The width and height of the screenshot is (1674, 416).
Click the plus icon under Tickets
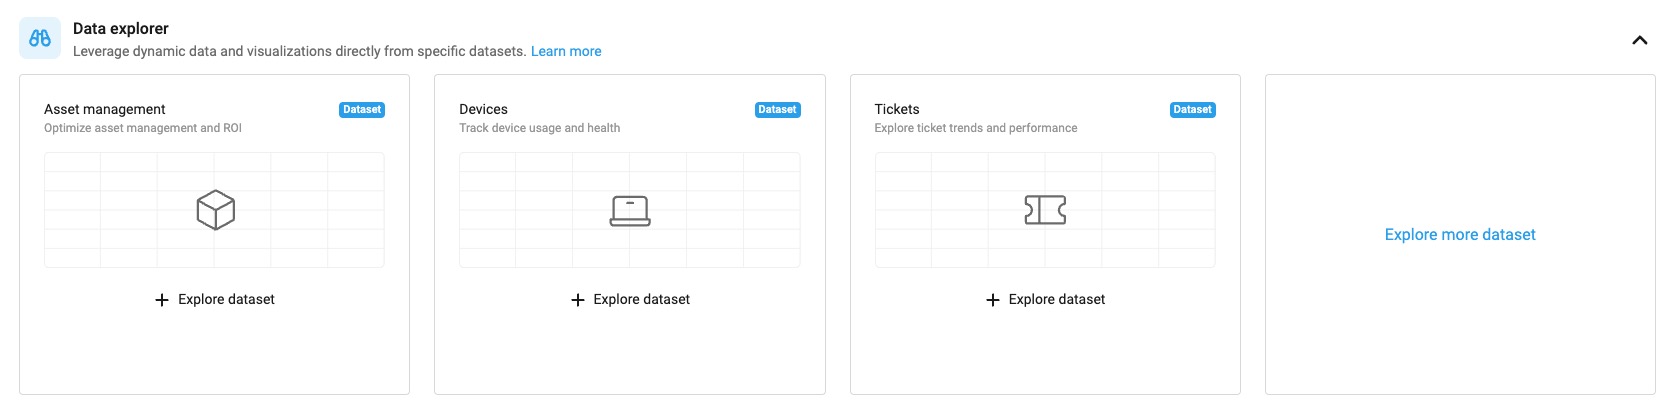pos(992,300)
